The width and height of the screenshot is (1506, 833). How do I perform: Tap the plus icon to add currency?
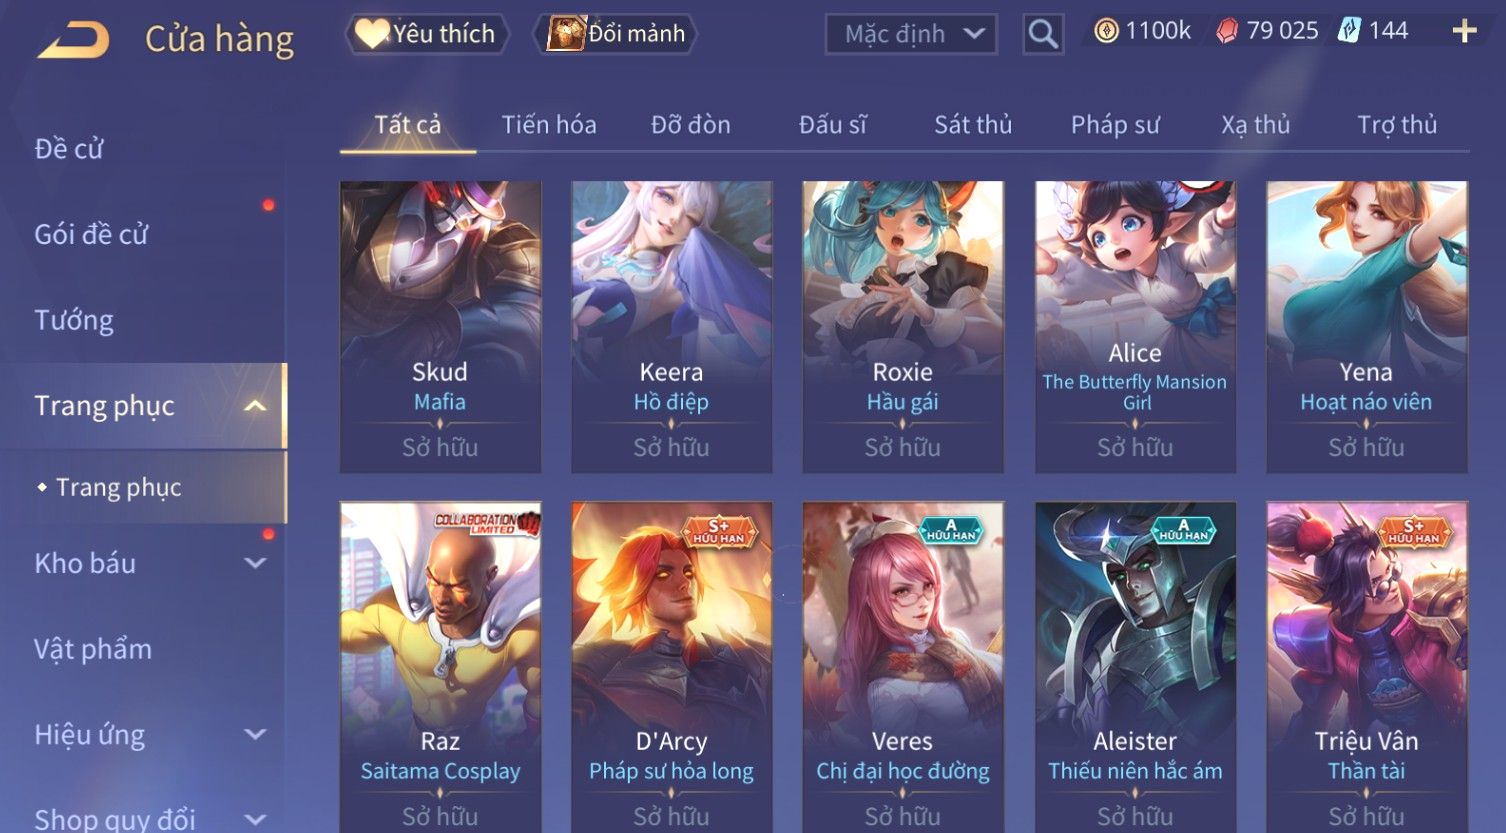pyautogui.click(x=1464, y=32)
